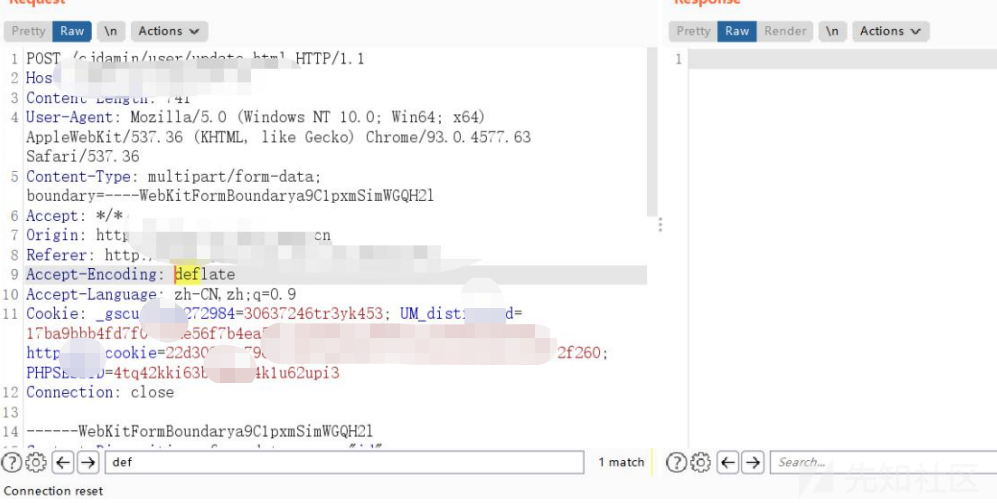
Task: Open response search help icon
Action: click(x=676, y=462)
